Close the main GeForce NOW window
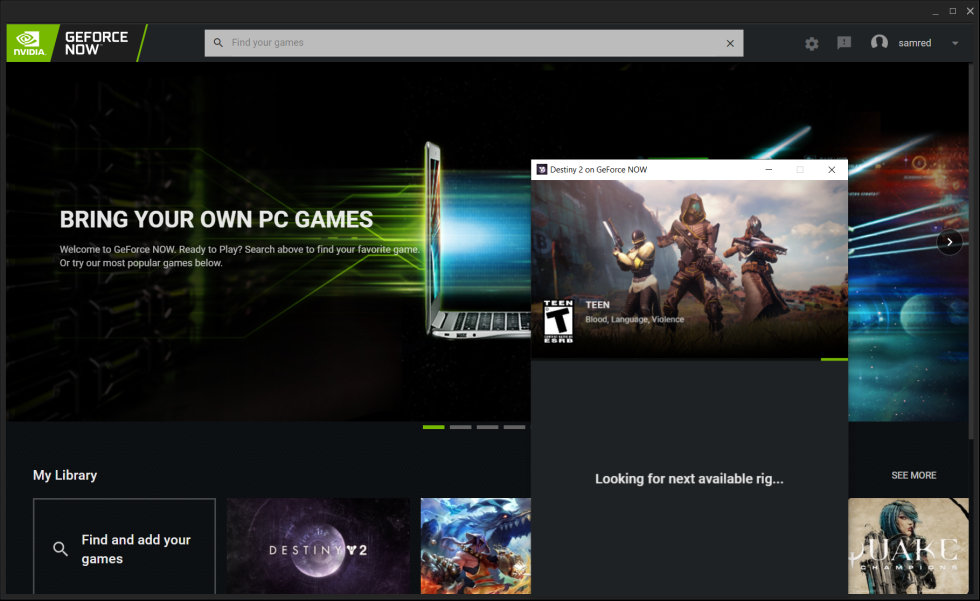 (x=970, y=11)
